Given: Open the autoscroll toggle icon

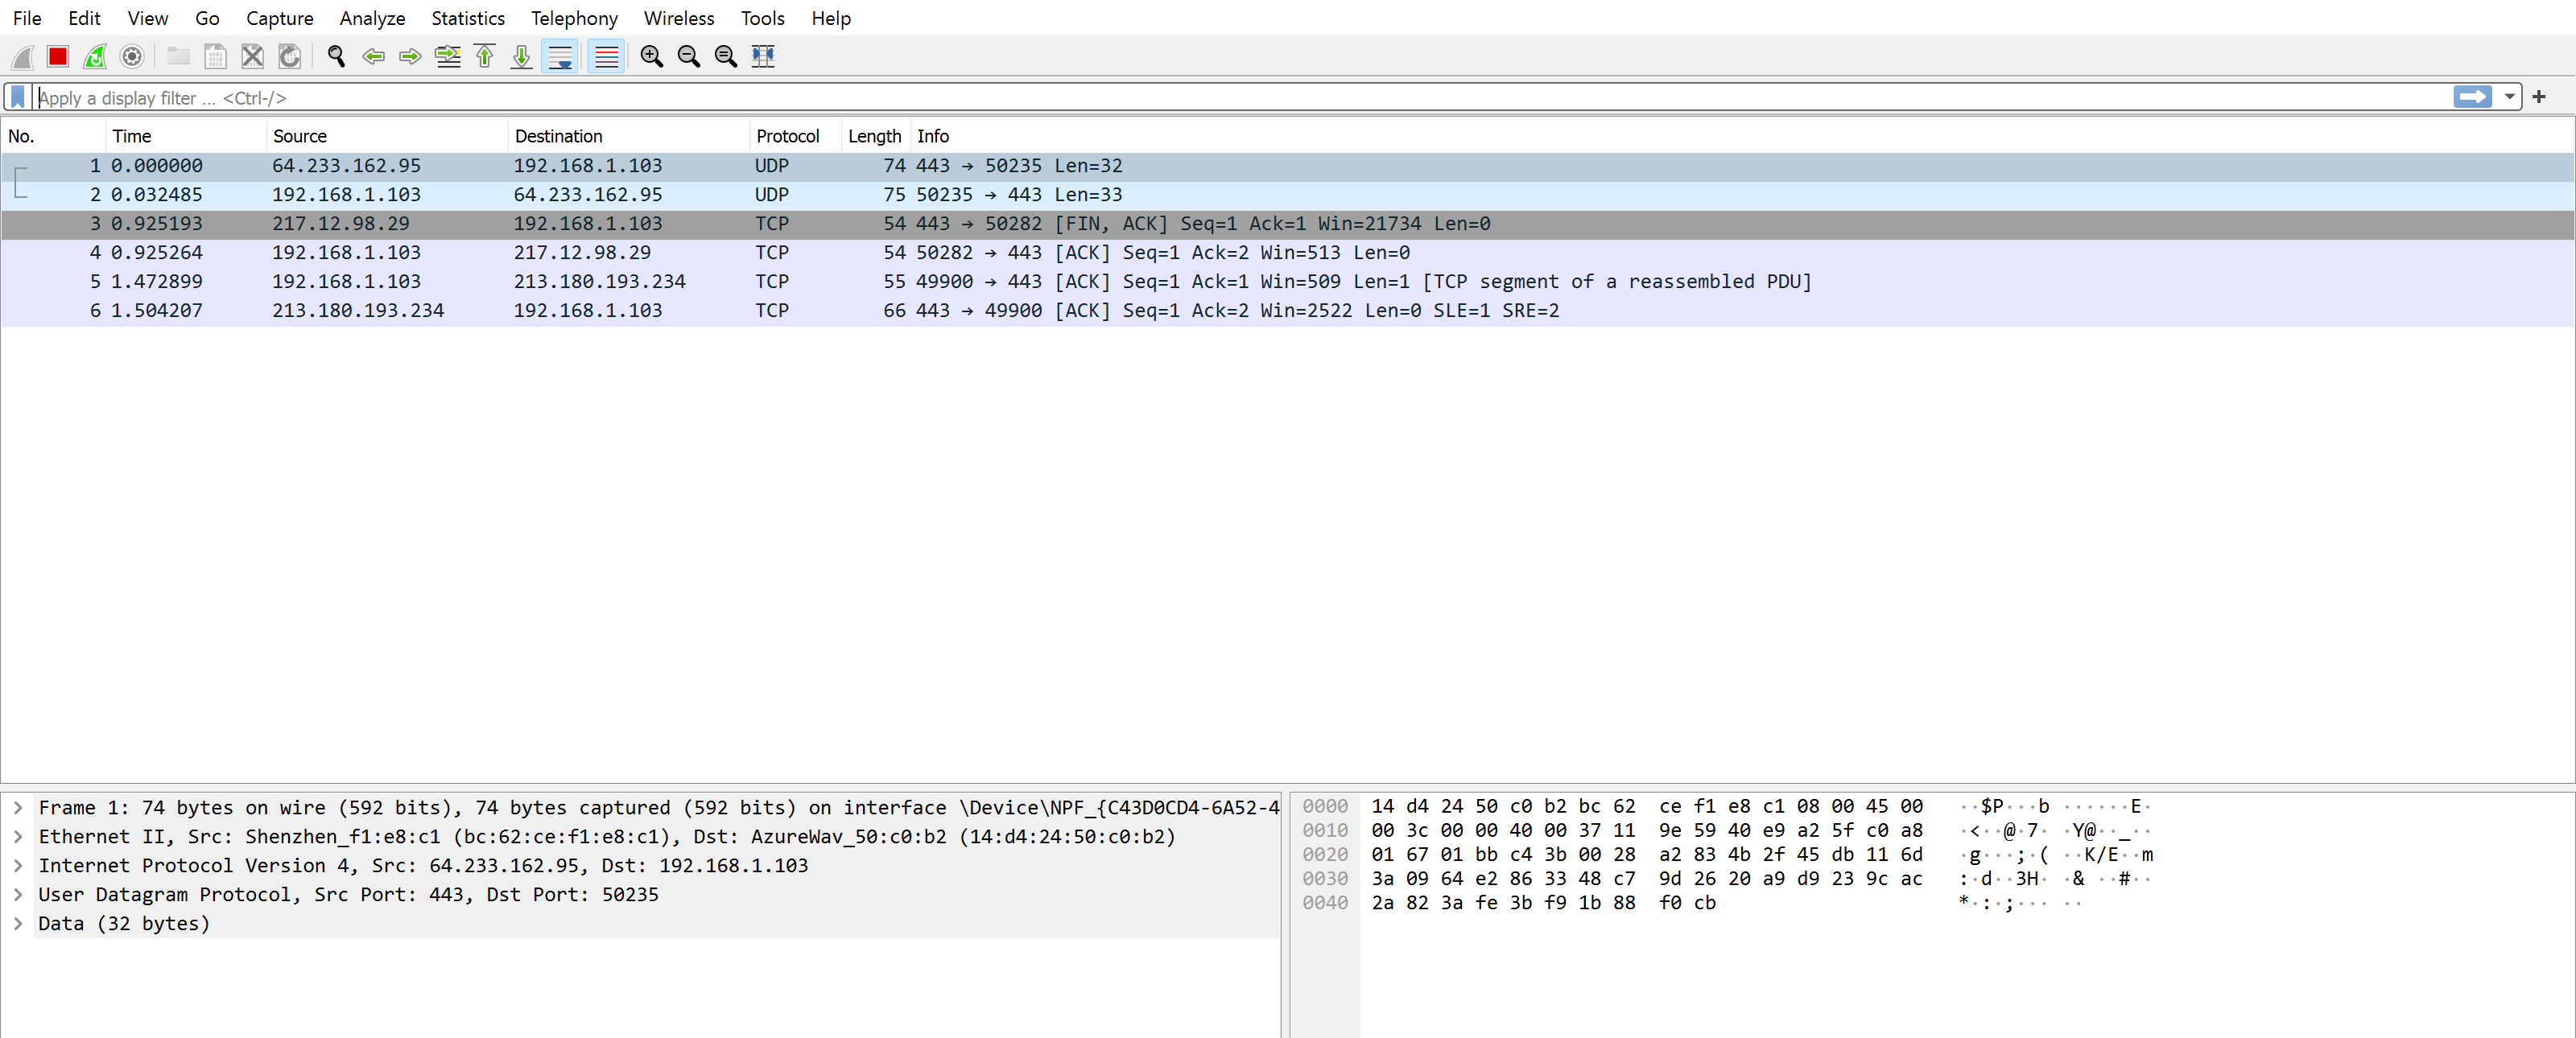Looking at the screenshot, I should coord(565,61).
